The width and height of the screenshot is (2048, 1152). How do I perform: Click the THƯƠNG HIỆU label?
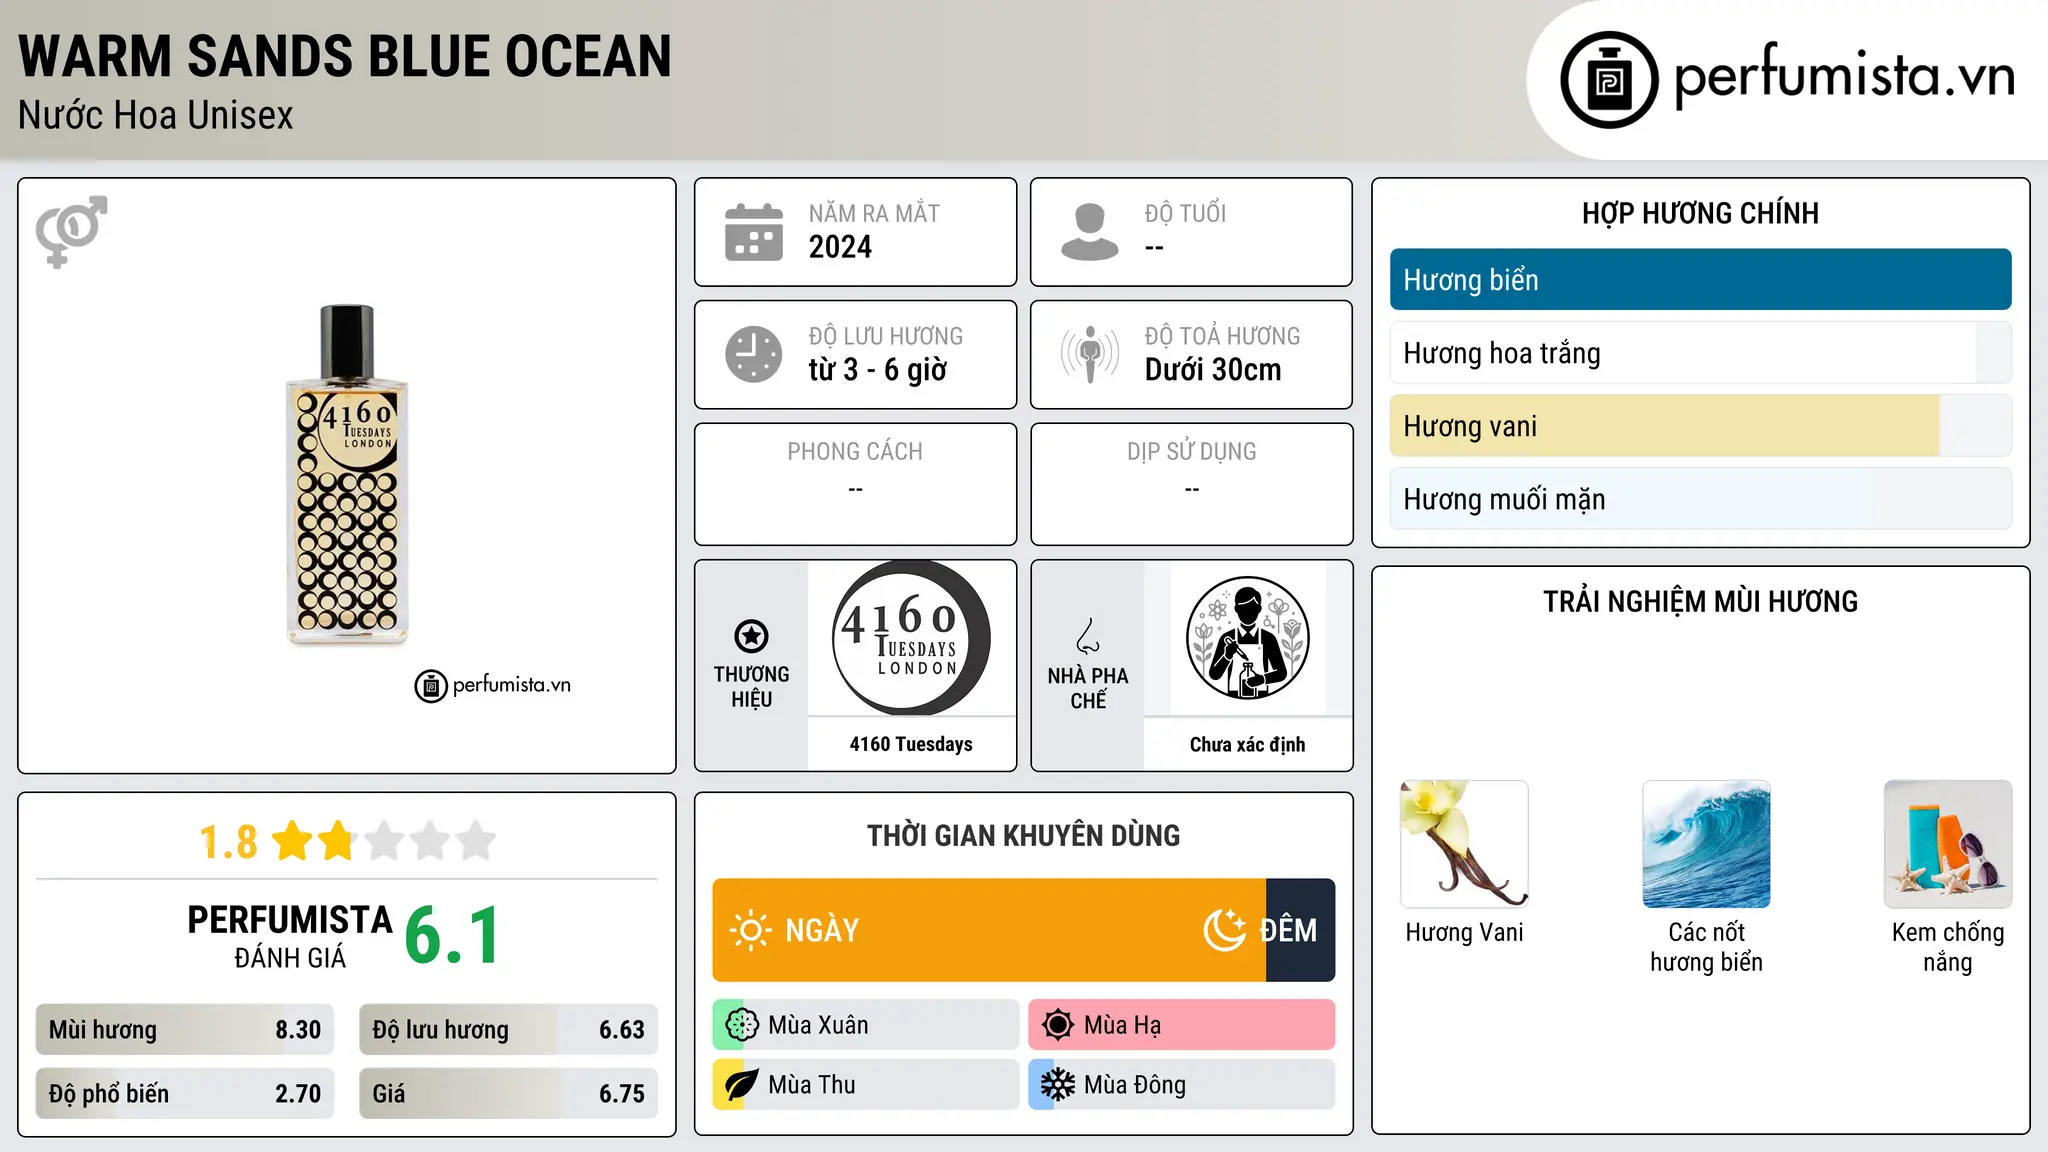[751, 687]
